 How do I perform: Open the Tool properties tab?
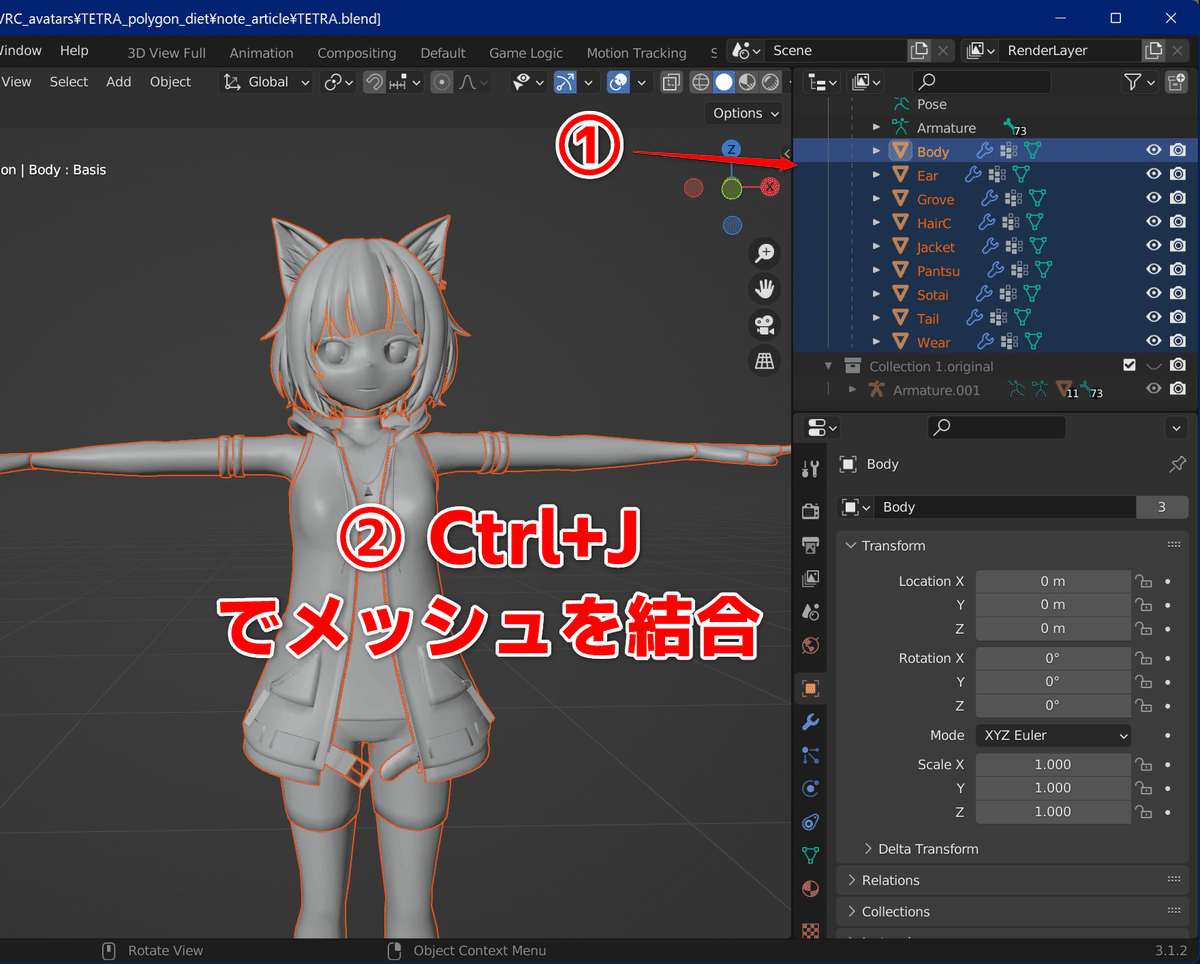[x=810, y=467]
